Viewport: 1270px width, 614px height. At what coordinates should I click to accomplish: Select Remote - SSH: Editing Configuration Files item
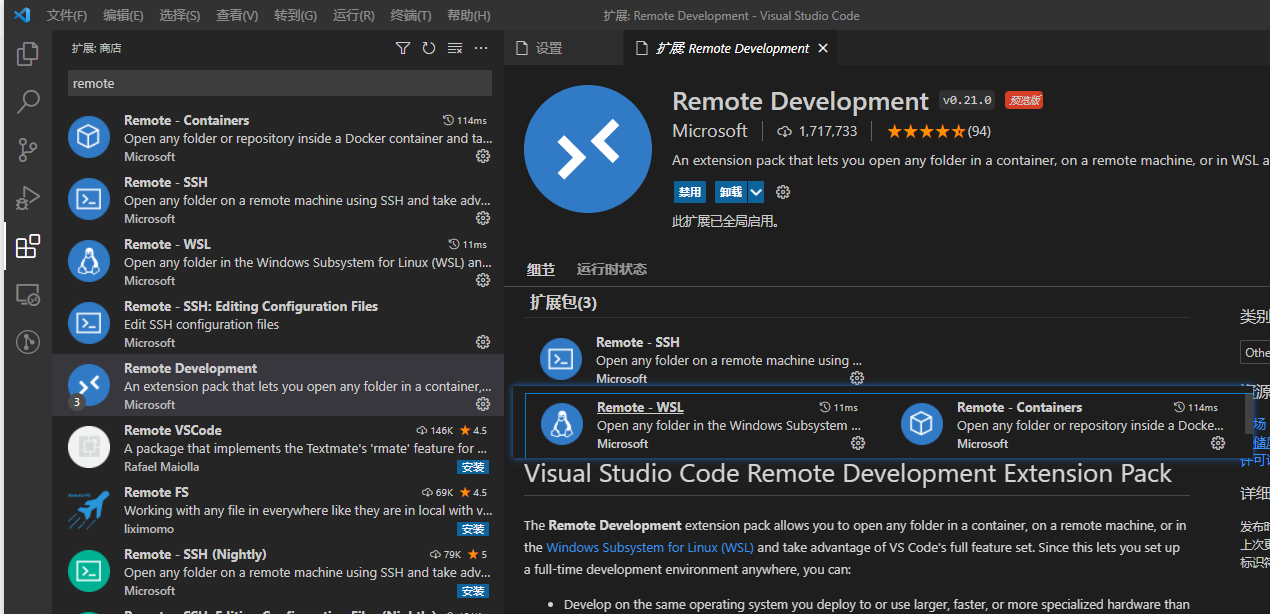278,323
